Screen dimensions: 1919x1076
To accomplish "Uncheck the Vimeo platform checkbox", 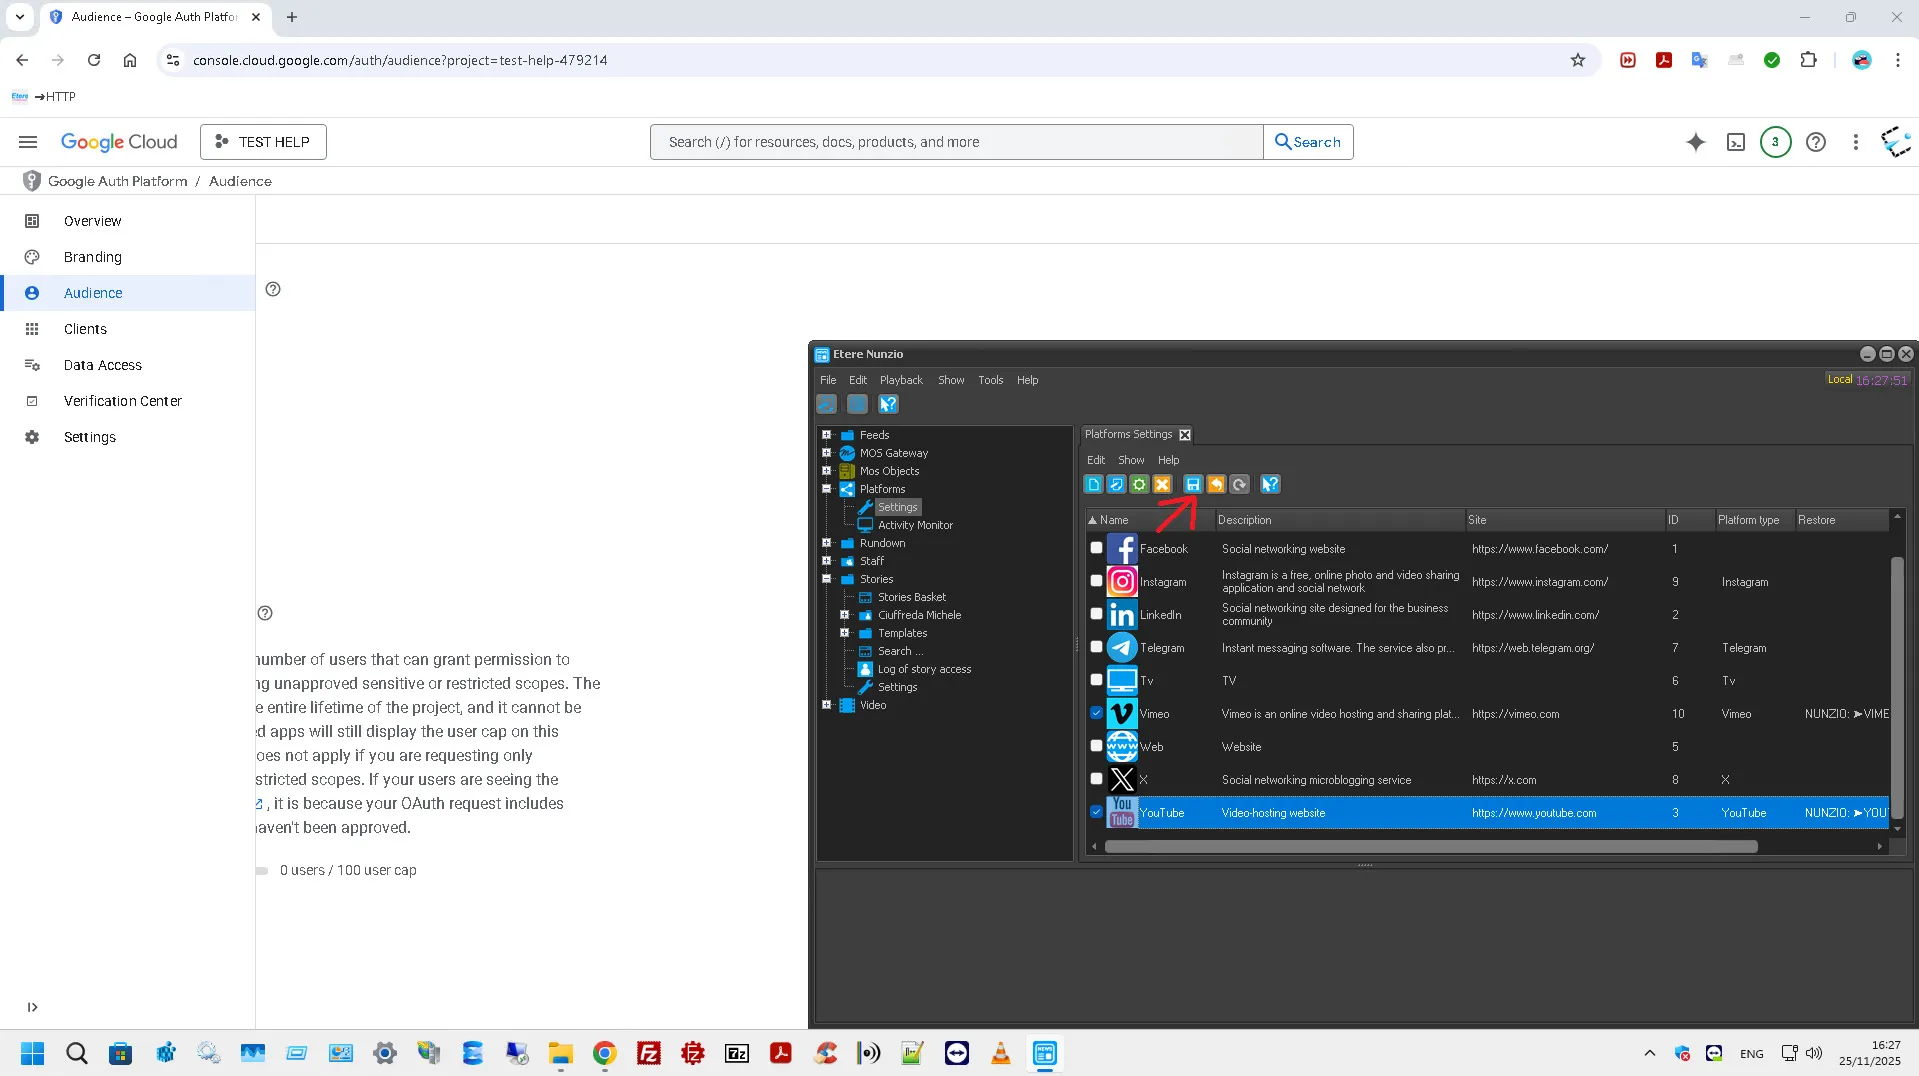I will [x=1096, y=713].
